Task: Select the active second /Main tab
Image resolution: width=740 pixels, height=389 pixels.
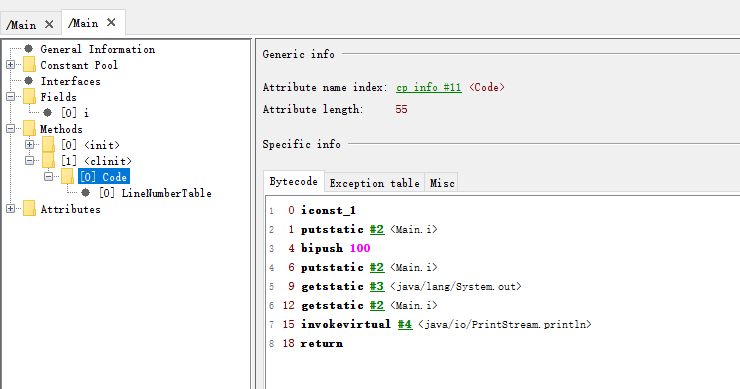Action: 83,23
